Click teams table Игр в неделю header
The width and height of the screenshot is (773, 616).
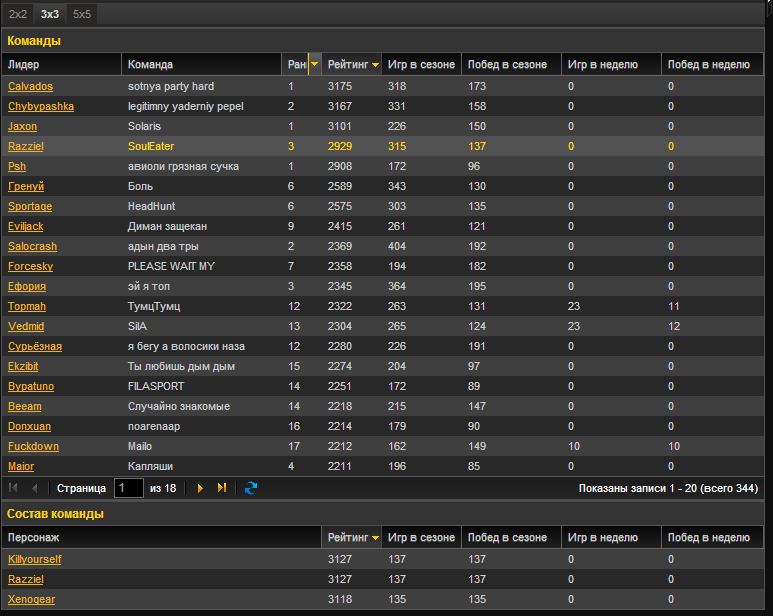[611, 65]
